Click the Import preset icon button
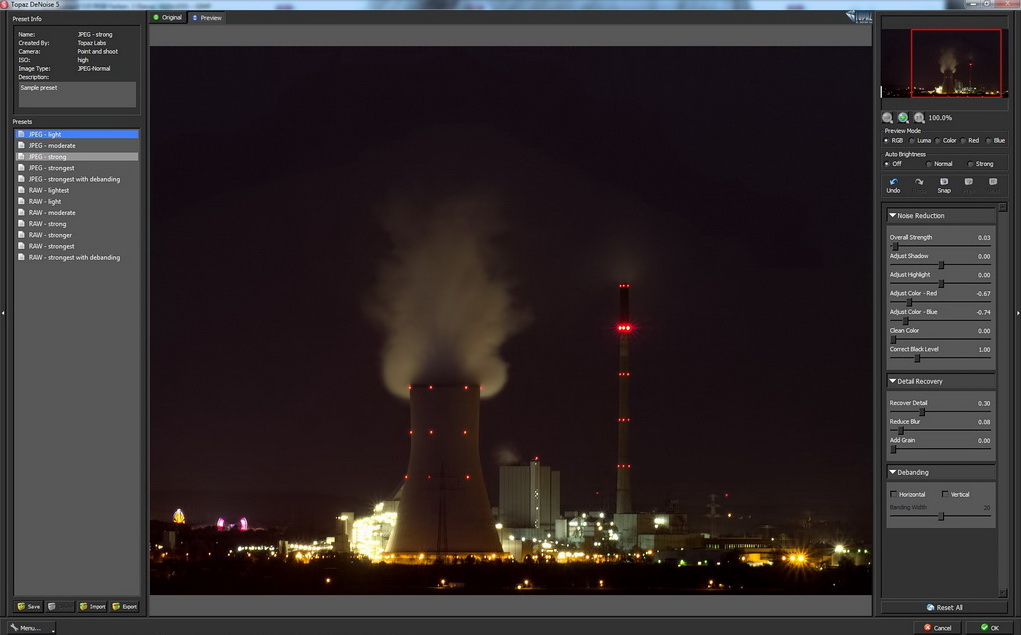This screenshot has width=1021, height=635. tap(92, 606)
